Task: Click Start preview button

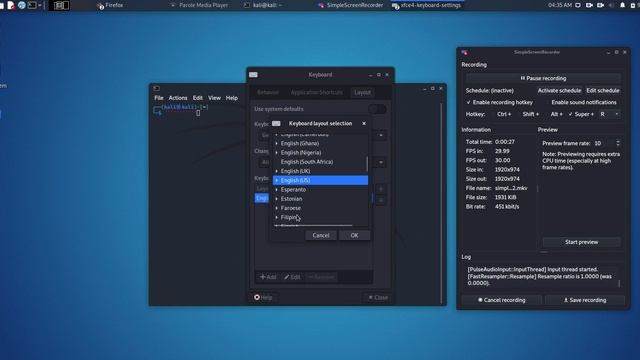Action: click(582, 242)
